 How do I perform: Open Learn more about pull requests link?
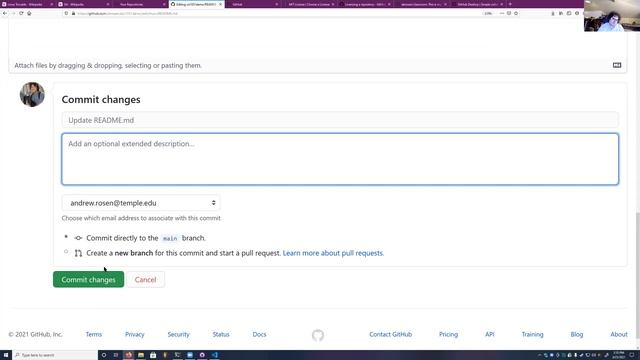point(333,253)
